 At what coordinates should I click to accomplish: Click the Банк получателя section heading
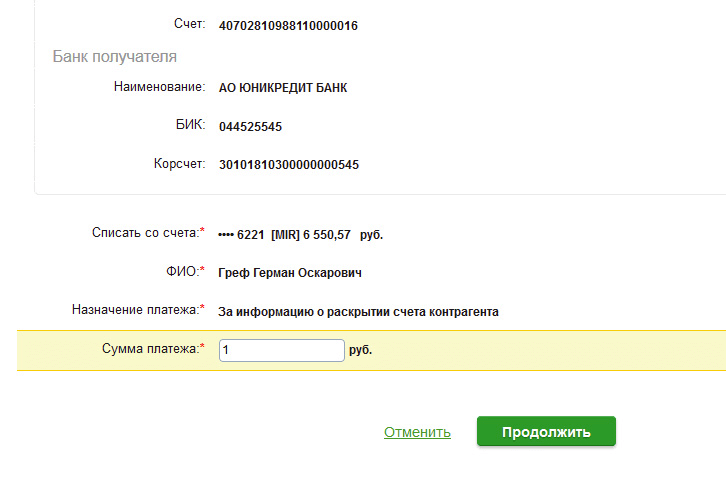(115, 56)
